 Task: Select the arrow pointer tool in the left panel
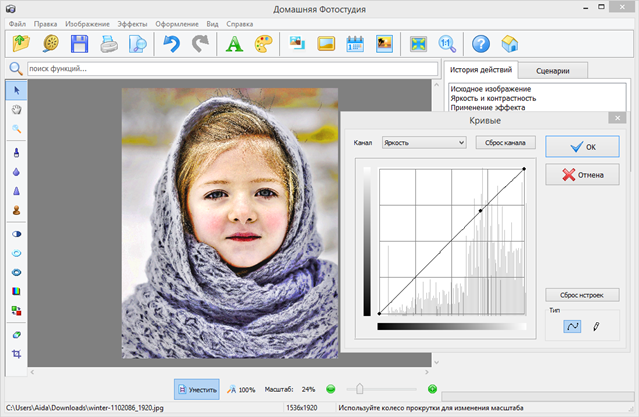(x=16, y=90)
